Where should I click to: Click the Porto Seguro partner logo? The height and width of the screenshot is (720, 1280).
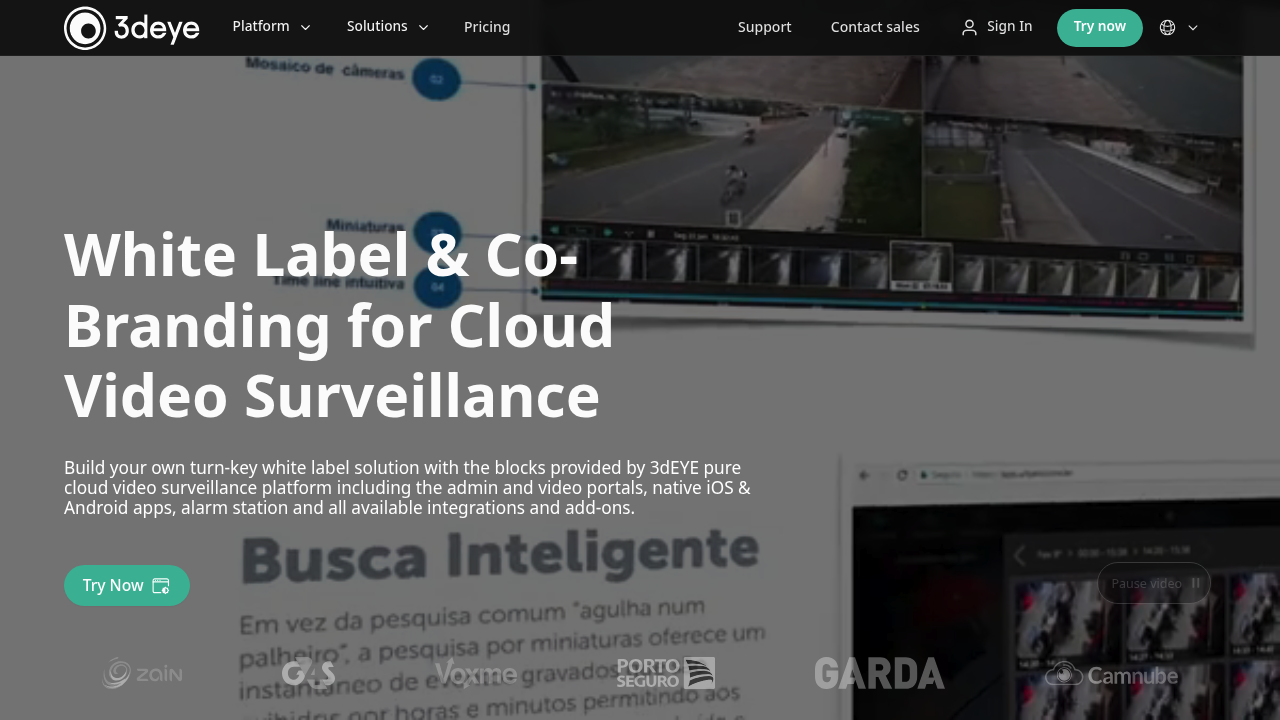click(666, 673)
